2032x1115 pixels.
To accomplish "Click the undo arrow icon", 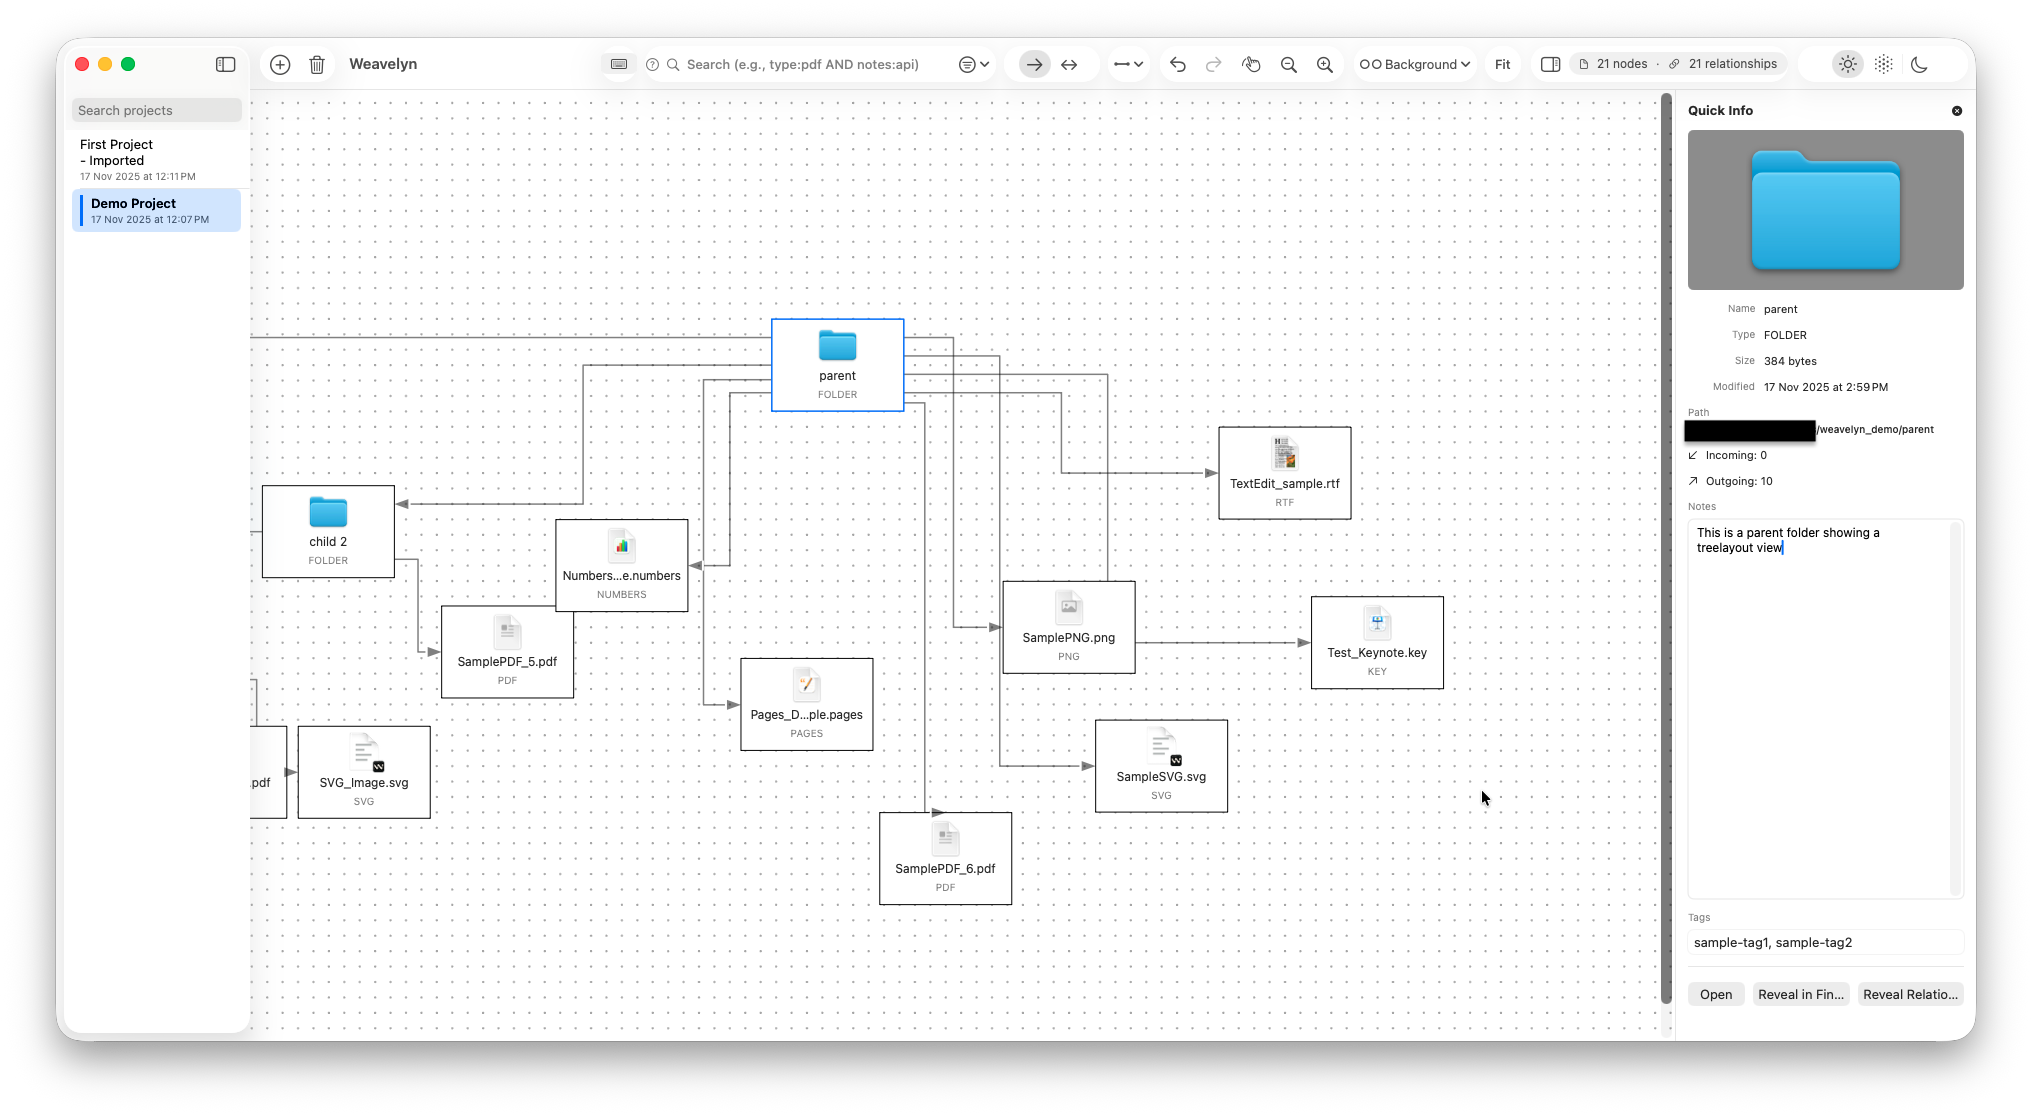I will [x=1178, y=64].
